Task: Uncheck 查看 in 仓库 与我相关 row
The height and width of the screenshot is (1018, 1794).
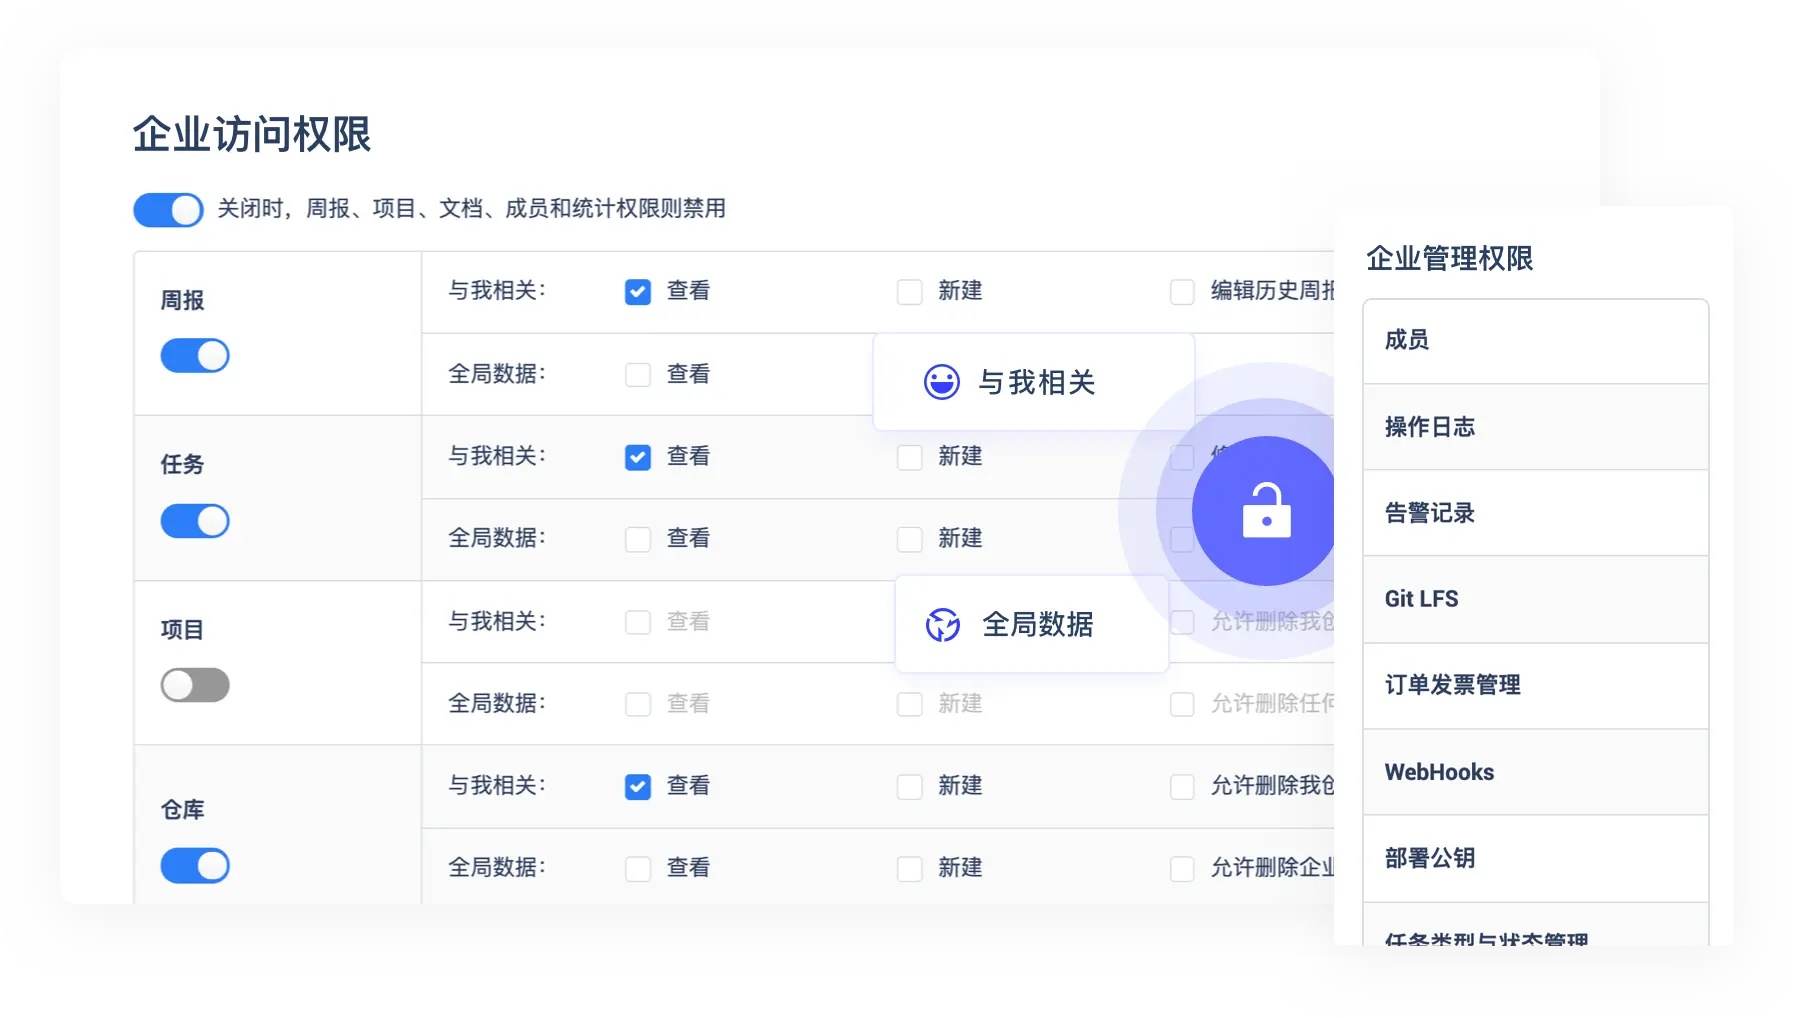Action: point(638,787)
